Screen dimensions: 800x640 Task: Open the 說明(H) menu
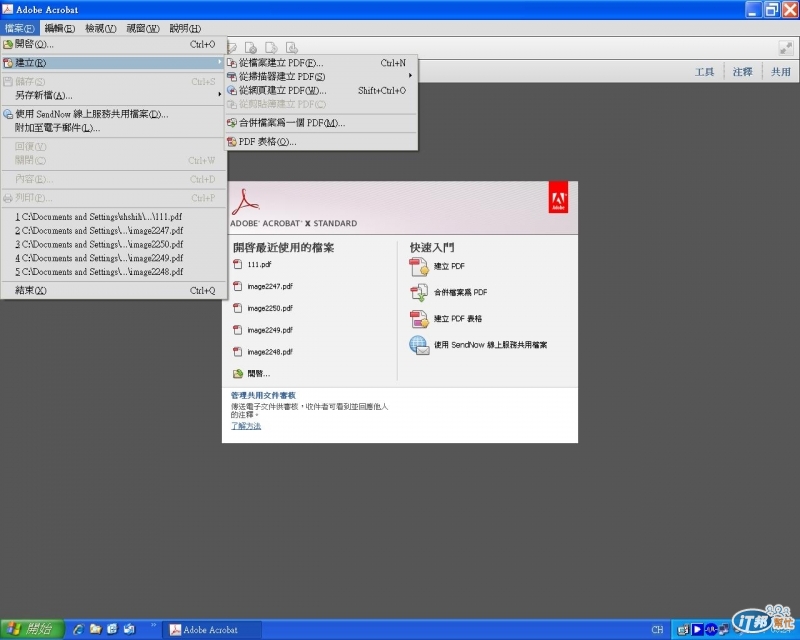185,29
